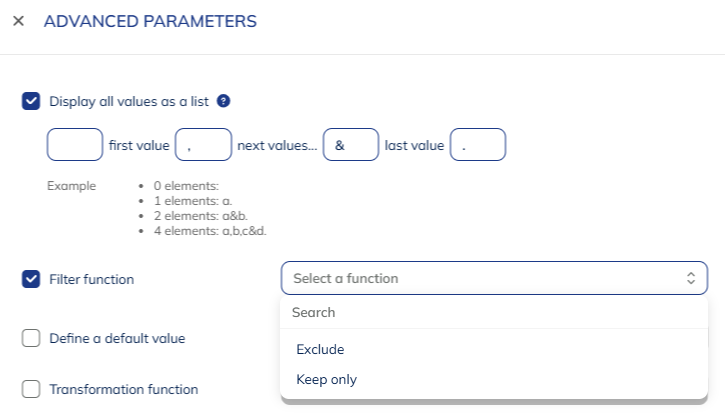Screen dimensions: 725x415
Task: Click the Example label
Action: 72,186
